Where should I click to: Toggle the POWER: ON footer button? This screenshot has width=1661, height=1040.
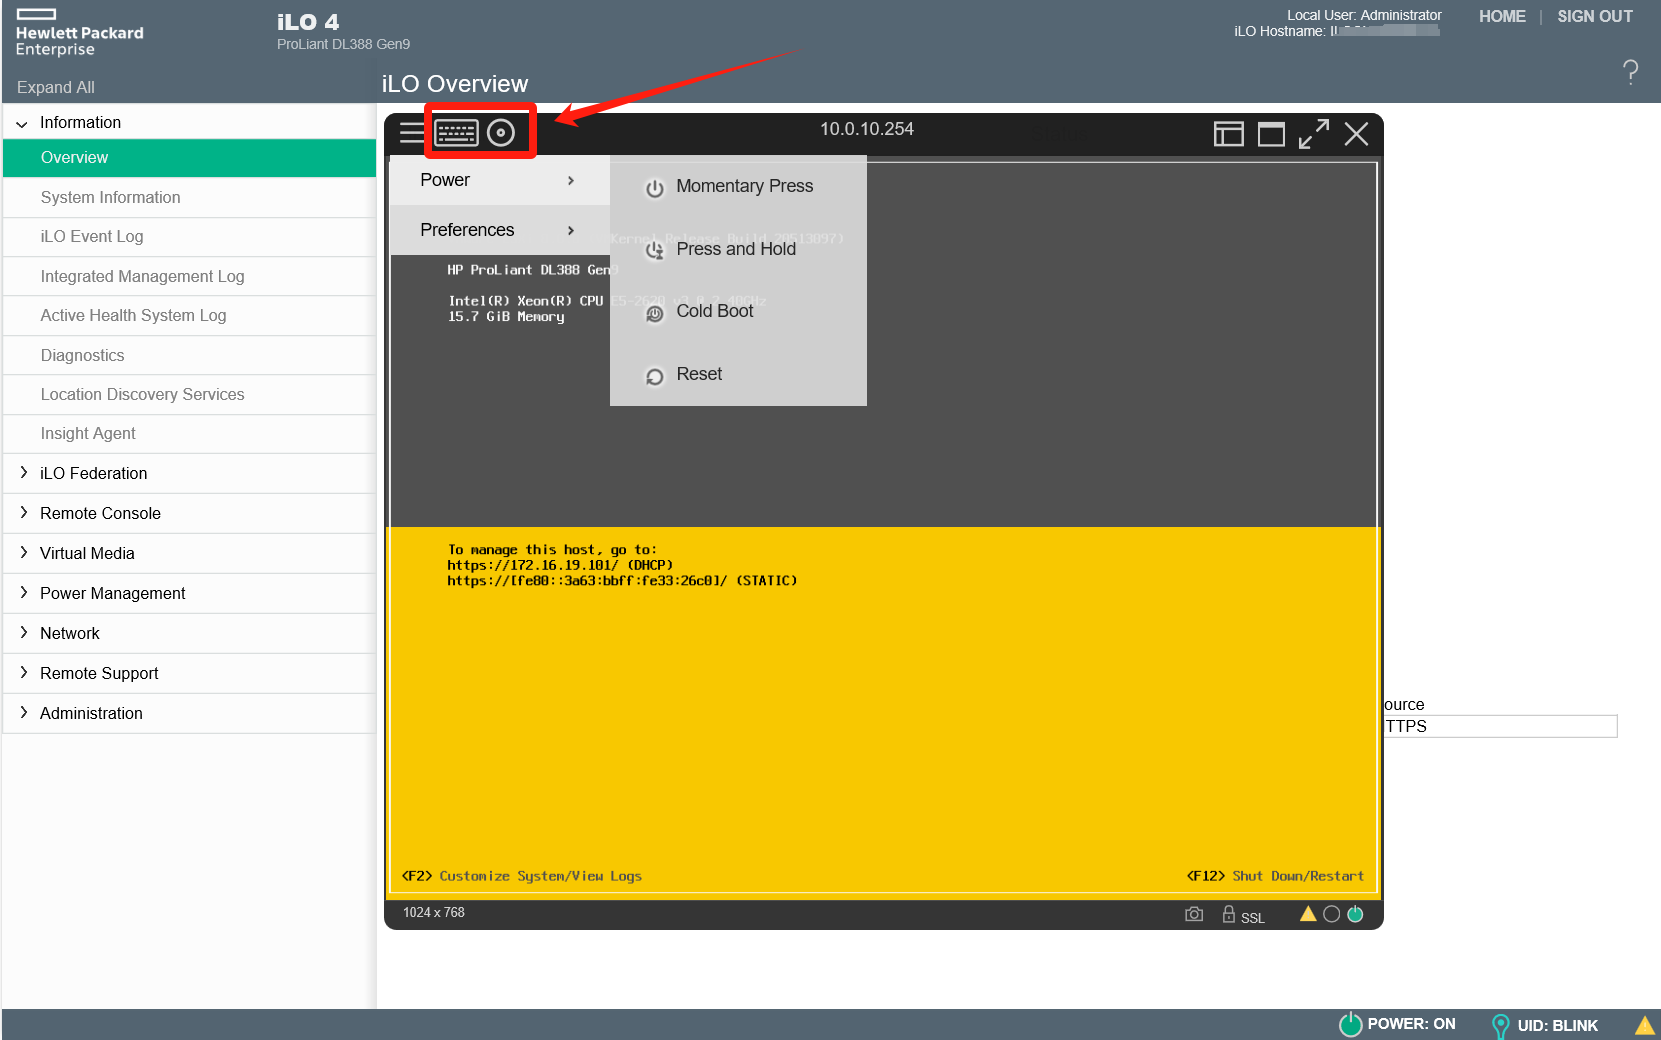click(x=1397, y=1024)
